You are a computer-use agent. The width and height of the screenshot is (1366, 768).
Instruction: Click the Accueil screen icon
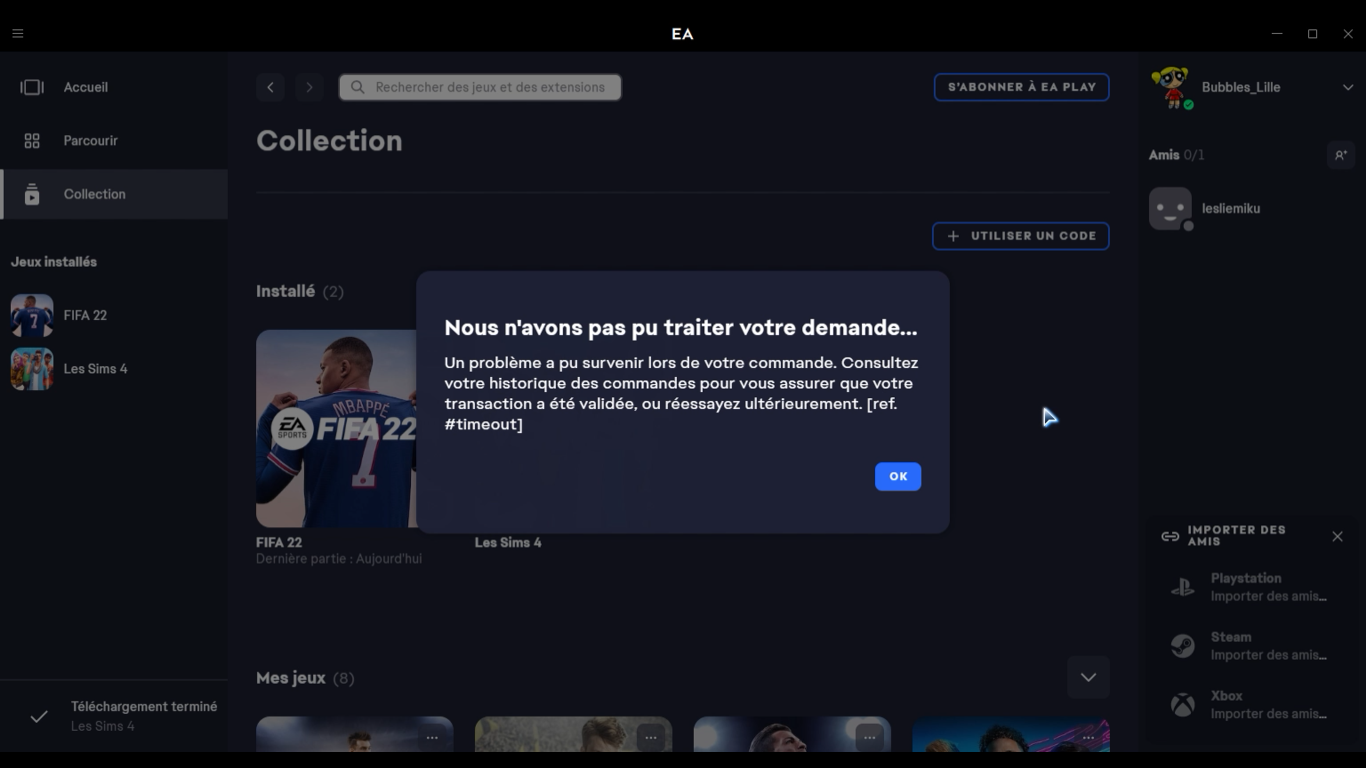coord(32,87)
